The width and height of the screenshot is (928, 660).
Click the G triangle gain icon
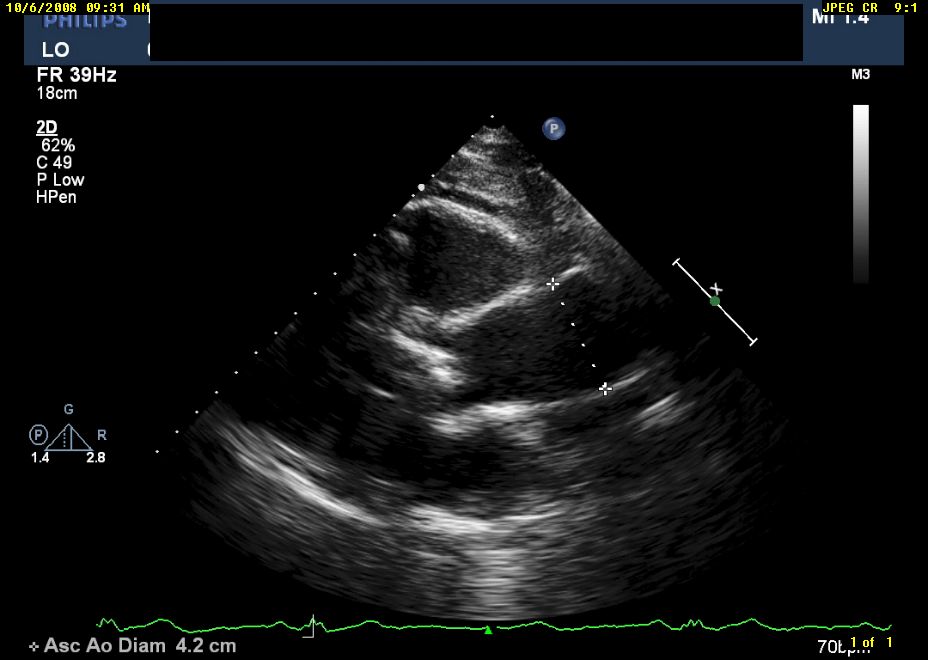68,436
